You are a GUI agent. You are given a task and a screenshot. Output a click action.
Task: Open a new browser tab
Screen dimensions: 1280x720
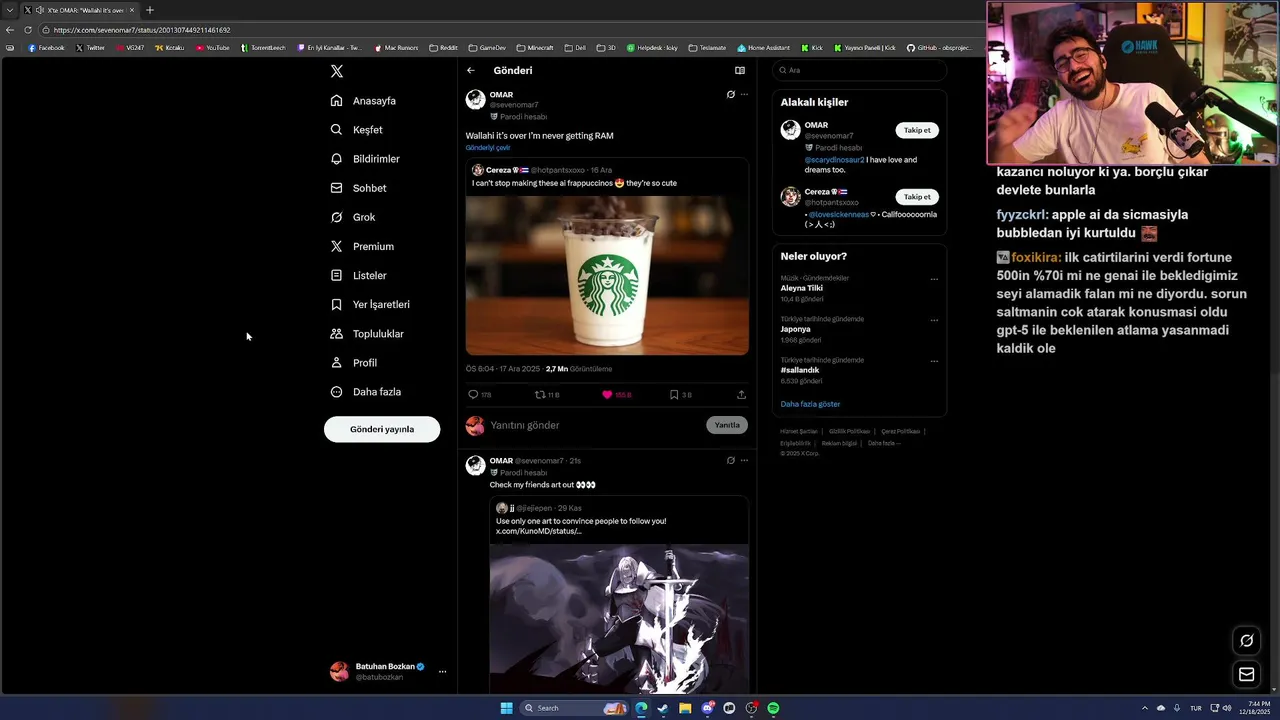(x=150, y=10)
